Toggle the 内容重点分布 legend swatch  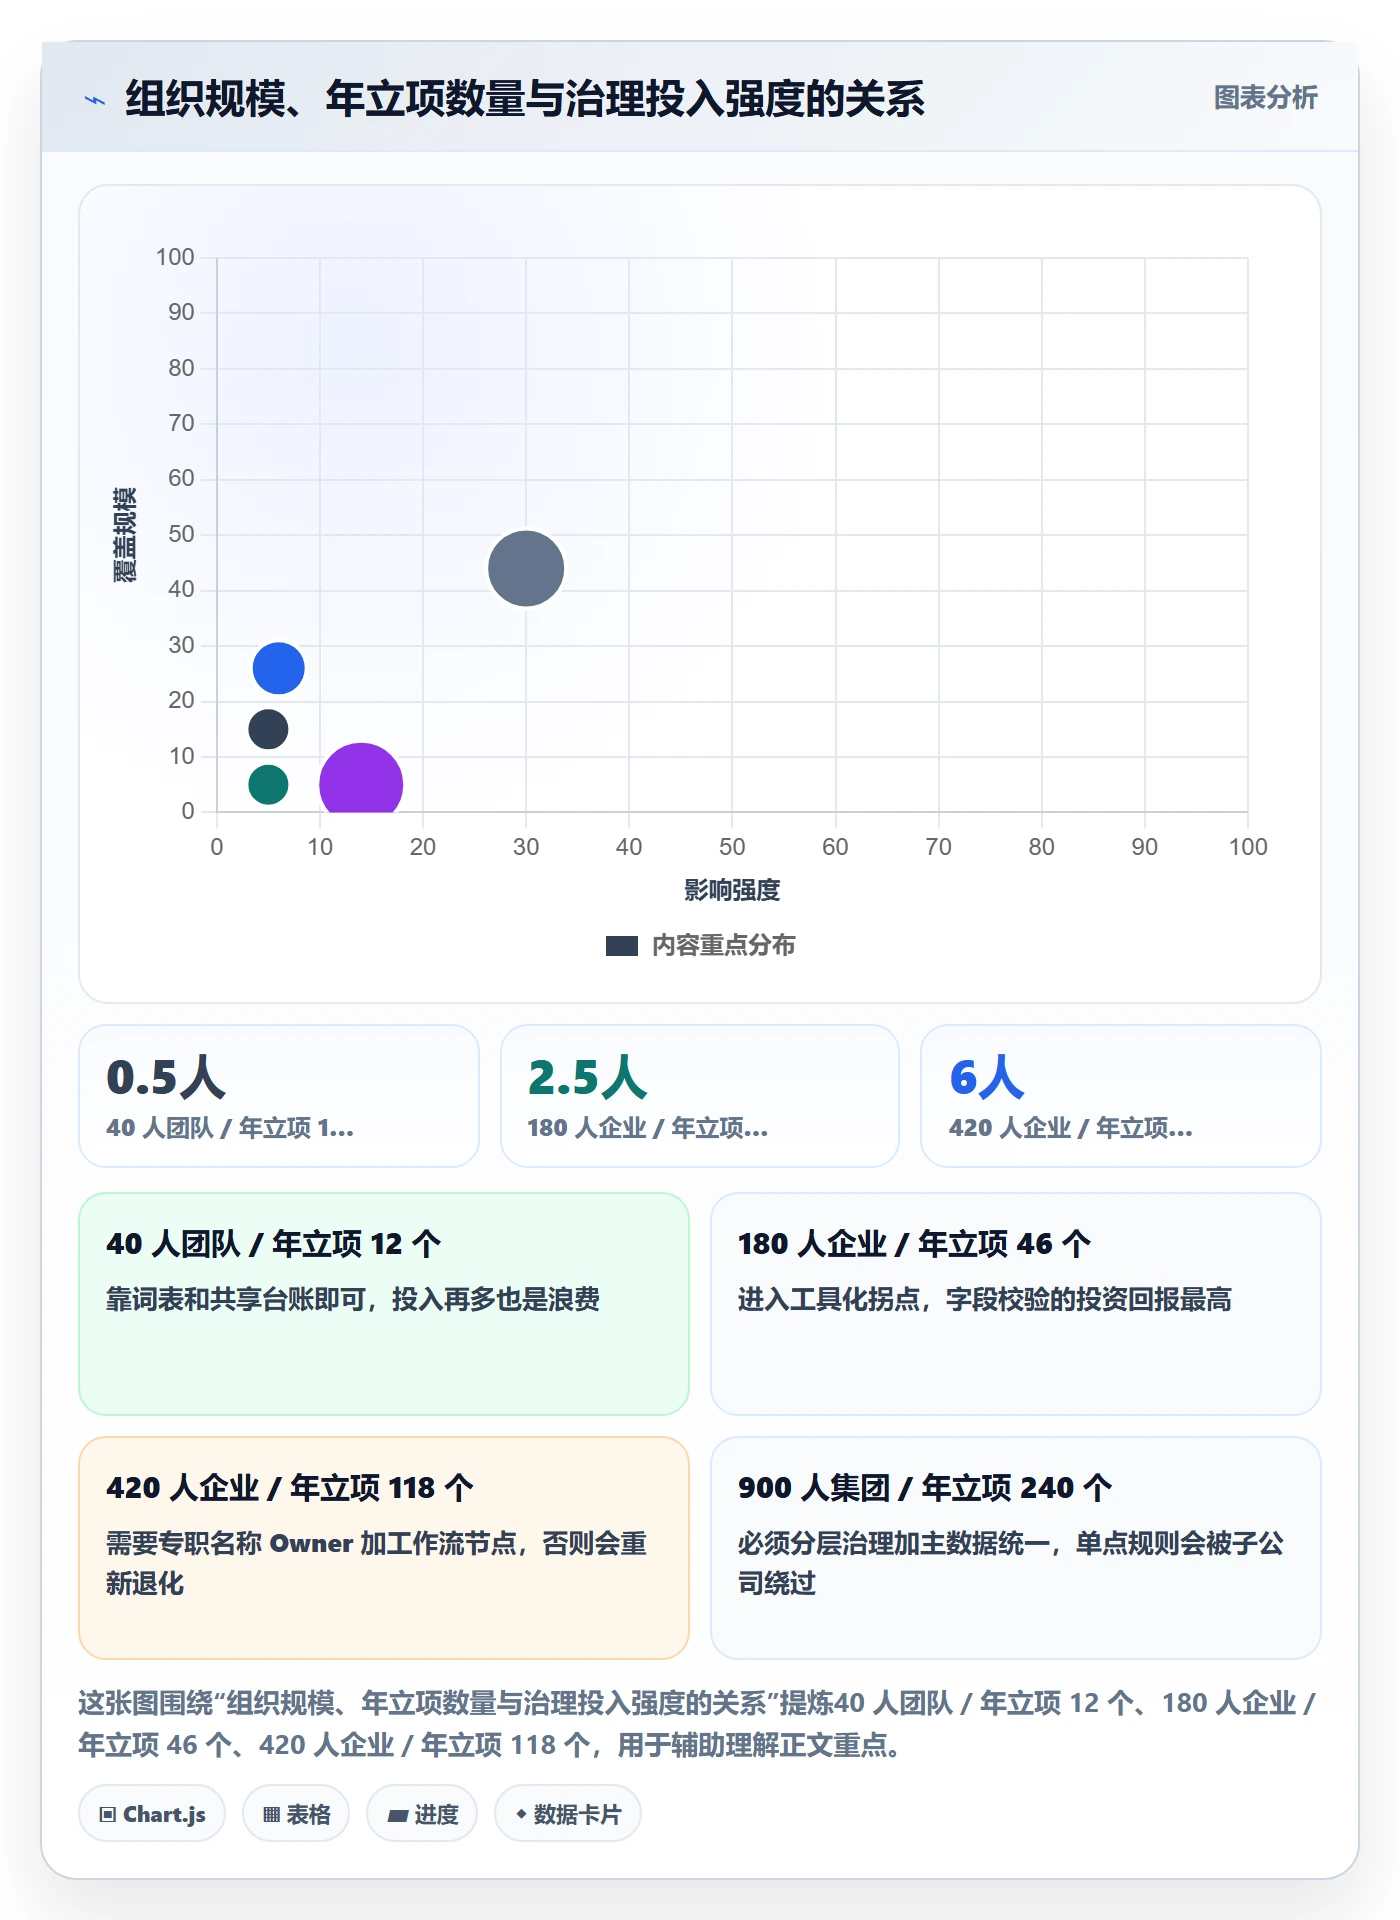(x=621, y=945)
